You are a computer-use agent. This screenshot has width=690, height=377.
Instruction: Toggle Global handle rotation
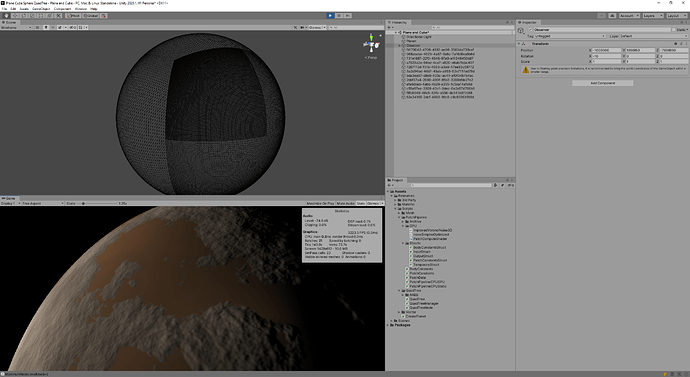coord(91,16)
